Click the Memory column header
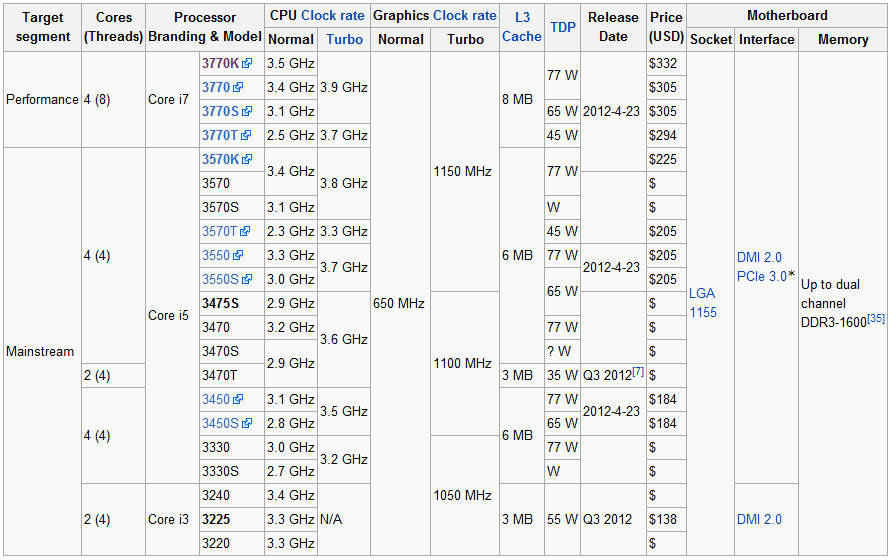Screen dimensions: 892x560 [843, 39]
